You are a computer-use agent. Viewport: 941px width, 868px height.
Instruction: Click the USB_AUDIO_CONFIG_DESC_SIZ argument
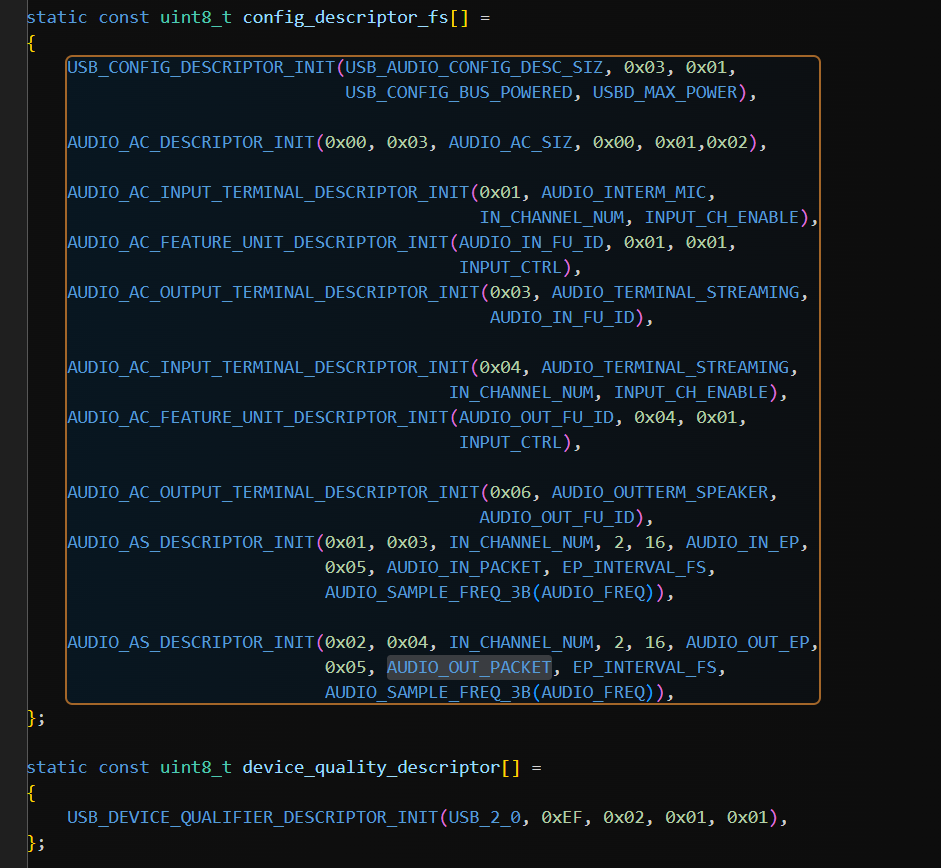tap(474, 68)
